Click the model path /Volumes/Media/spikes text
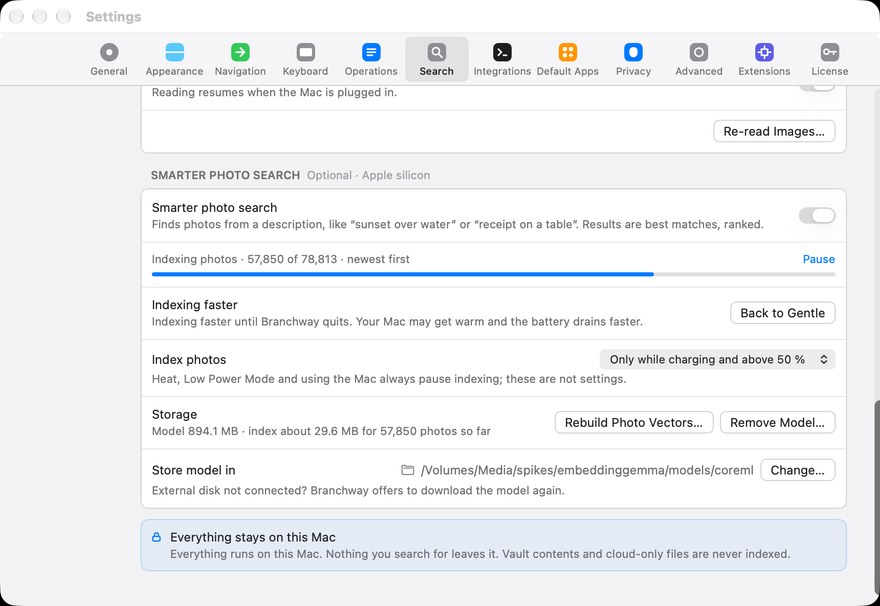This screenshot has width=880, height=606. pyautogui.click(x=587, y=470)
